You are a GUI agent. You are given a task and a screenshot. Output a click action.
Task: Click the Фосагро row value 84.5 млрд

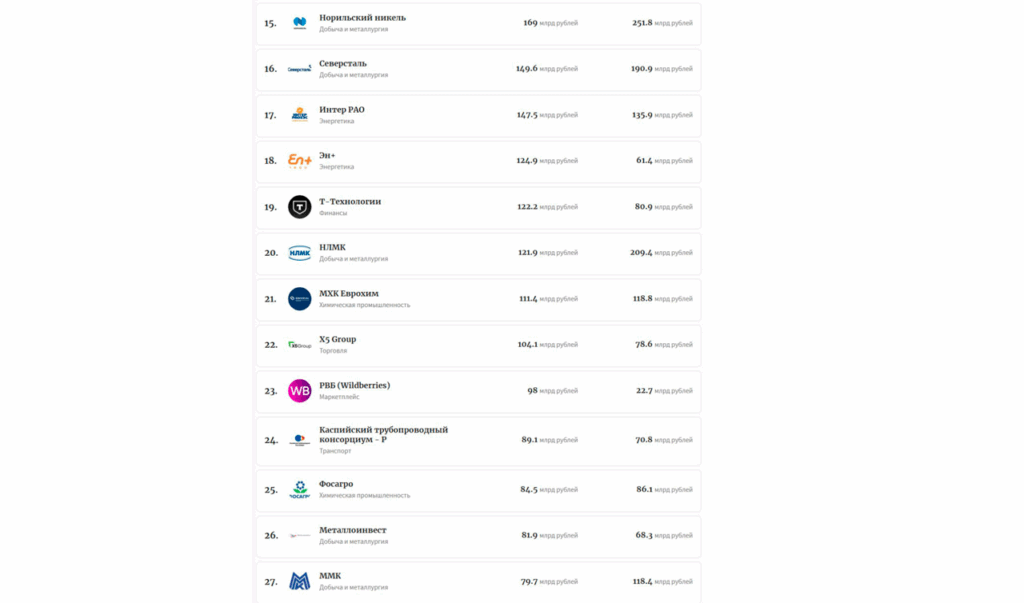tap(549, 489)
